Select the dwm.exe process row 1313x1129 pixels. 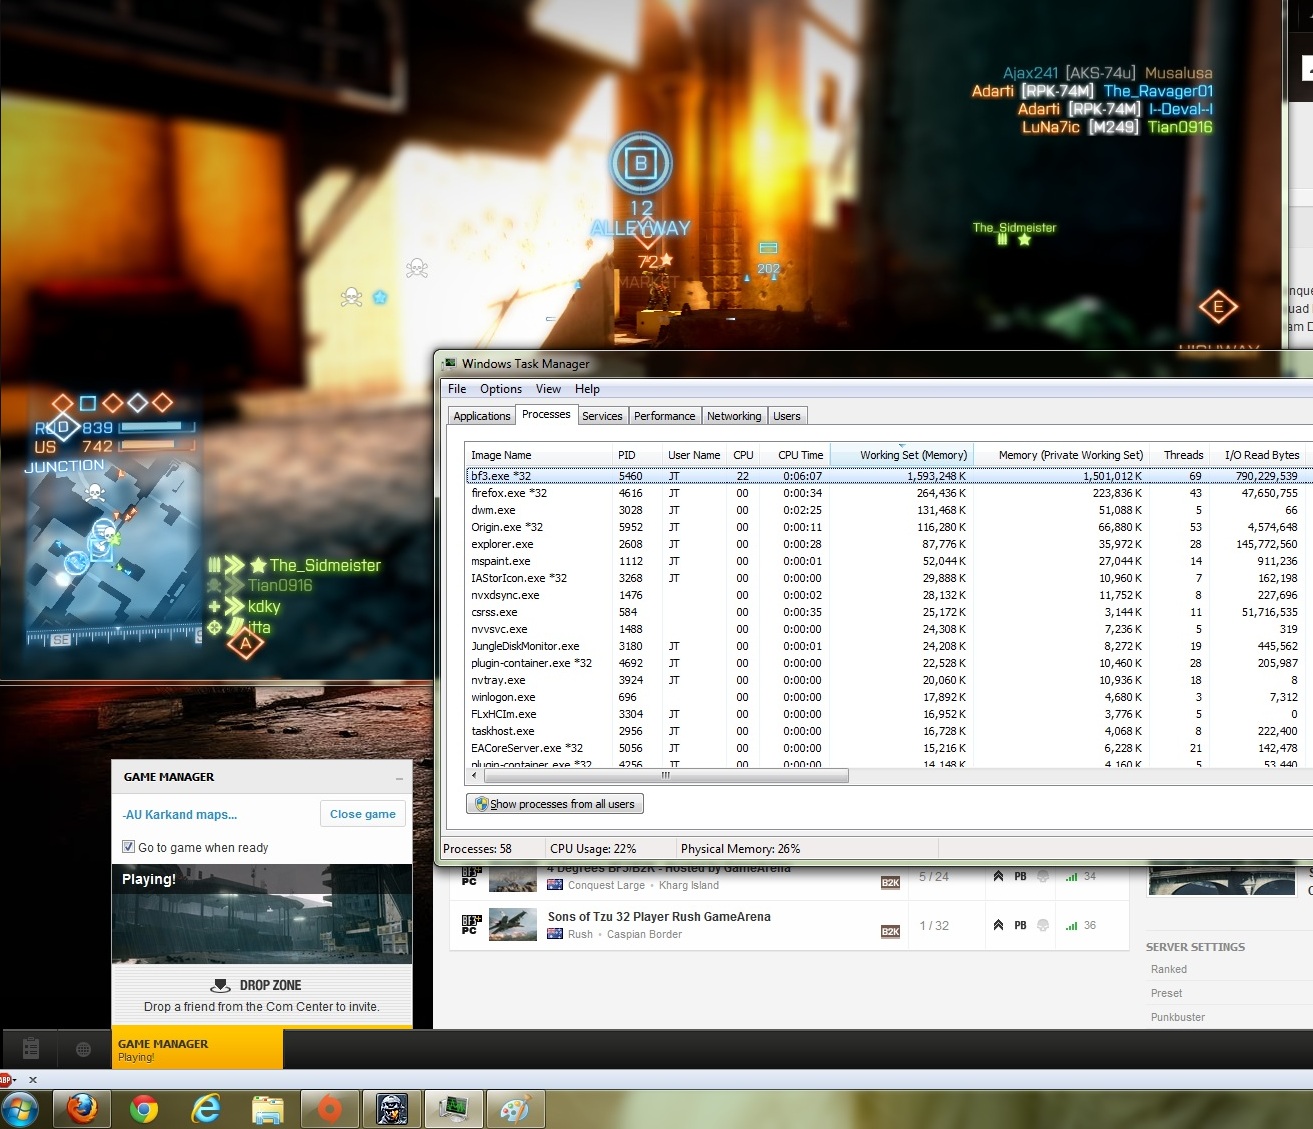pyautogui.click(x=889, y=510)
